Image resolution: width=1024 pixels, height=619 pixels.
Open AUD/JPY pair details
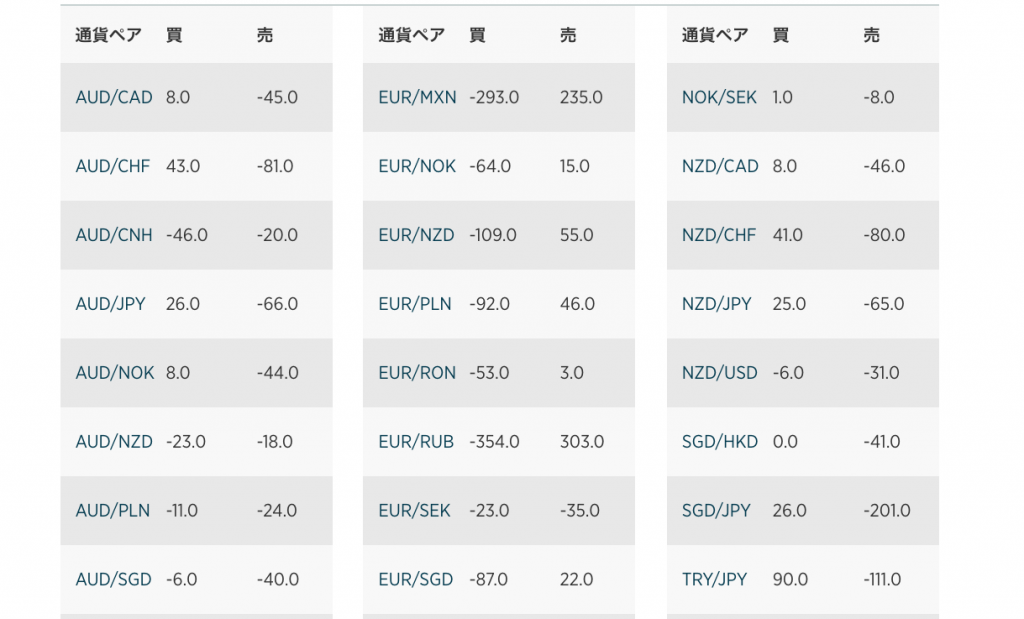point(110,304)
